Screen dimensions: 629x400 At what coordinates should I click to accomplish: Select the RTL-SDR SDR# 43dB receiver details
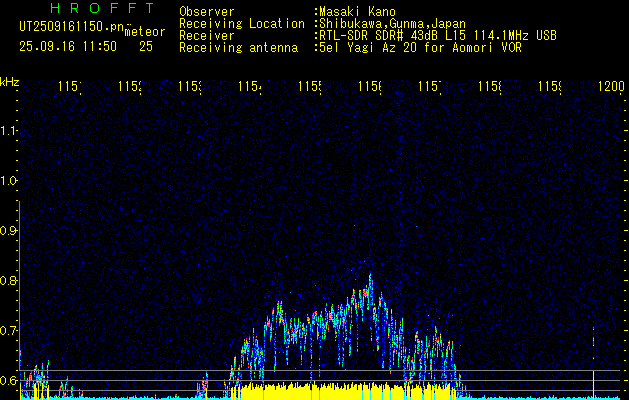[x=438, y=36]
